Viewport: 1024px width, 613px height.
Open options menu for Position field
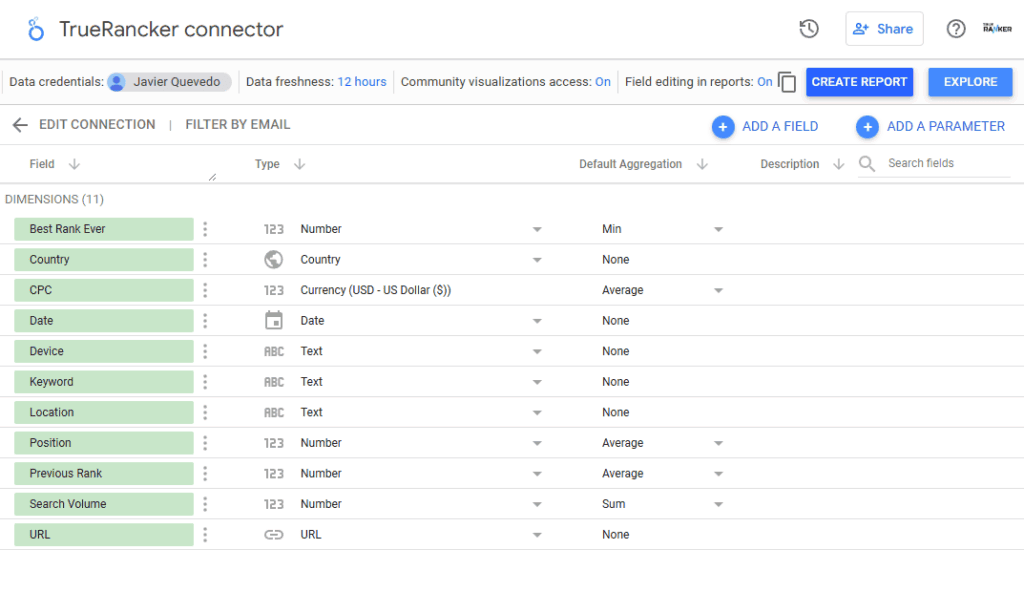[x=205, y=443]
